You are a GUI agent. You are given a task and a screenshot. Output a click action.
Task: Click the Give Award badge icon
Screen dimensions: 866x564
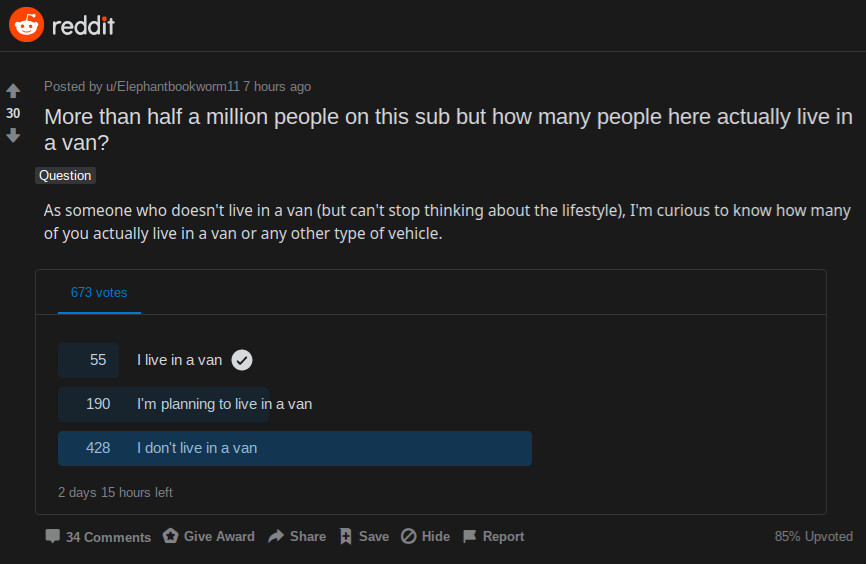click(171, 536)
